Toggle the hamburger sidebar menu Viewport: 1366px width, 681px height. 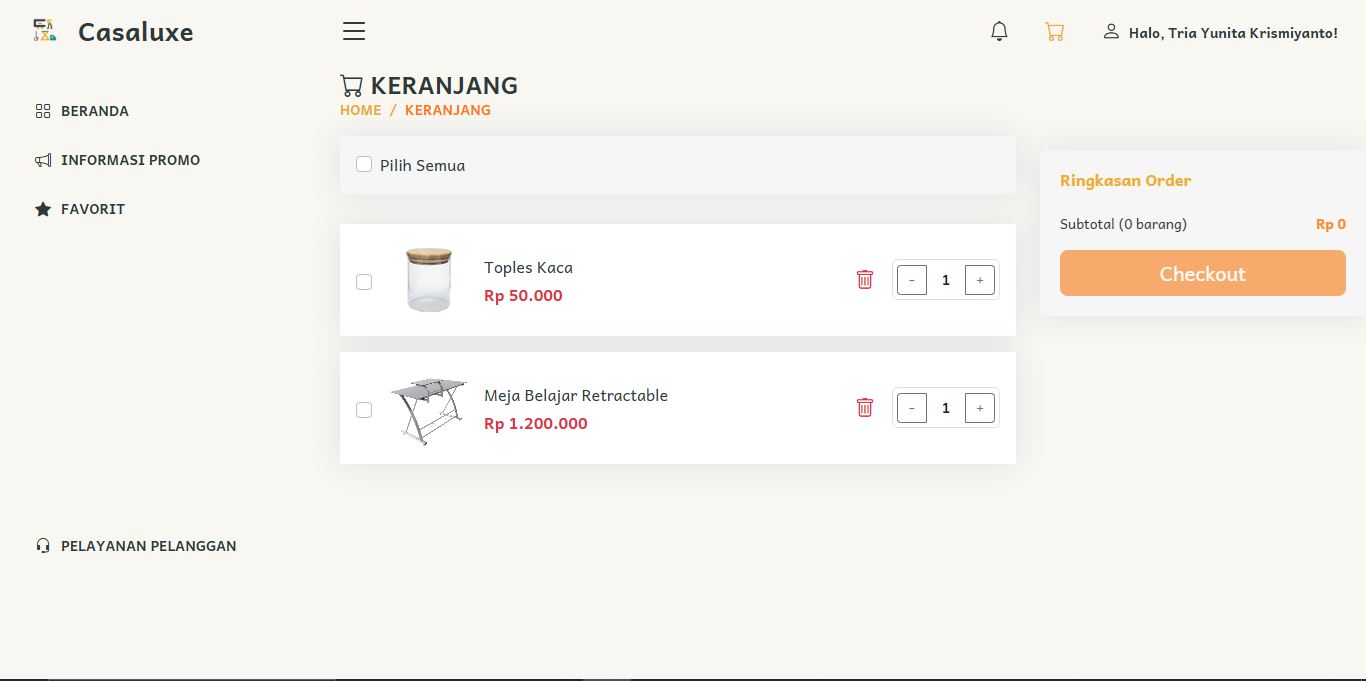(354, 32)
